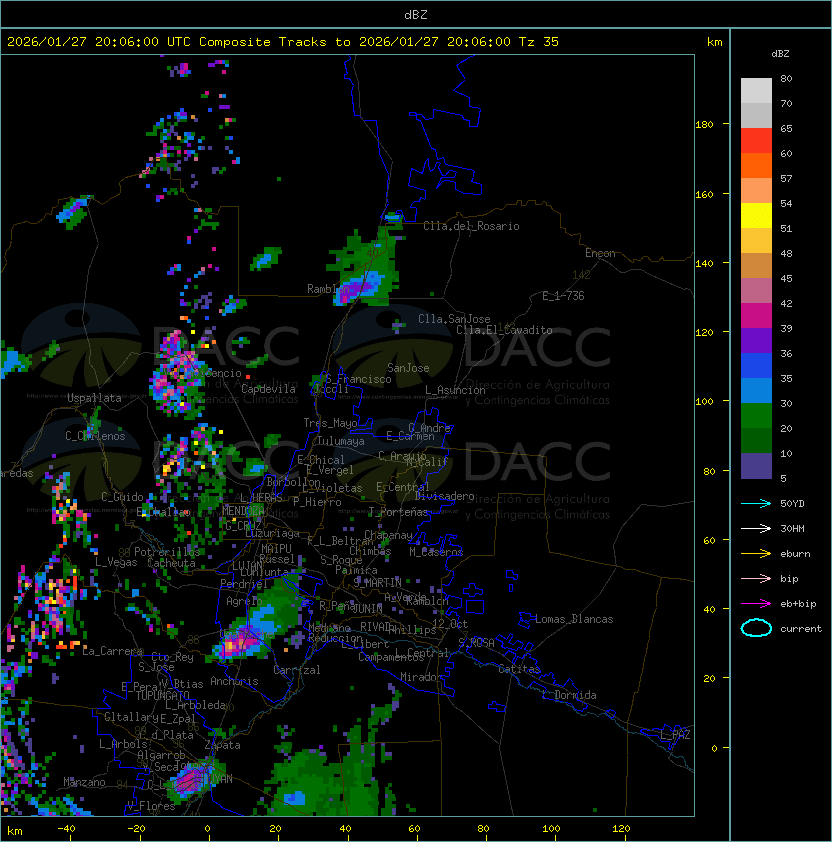832x842 pixels.
Task: Click the 'eb+bip' legend label
Action: pos(798,604)
